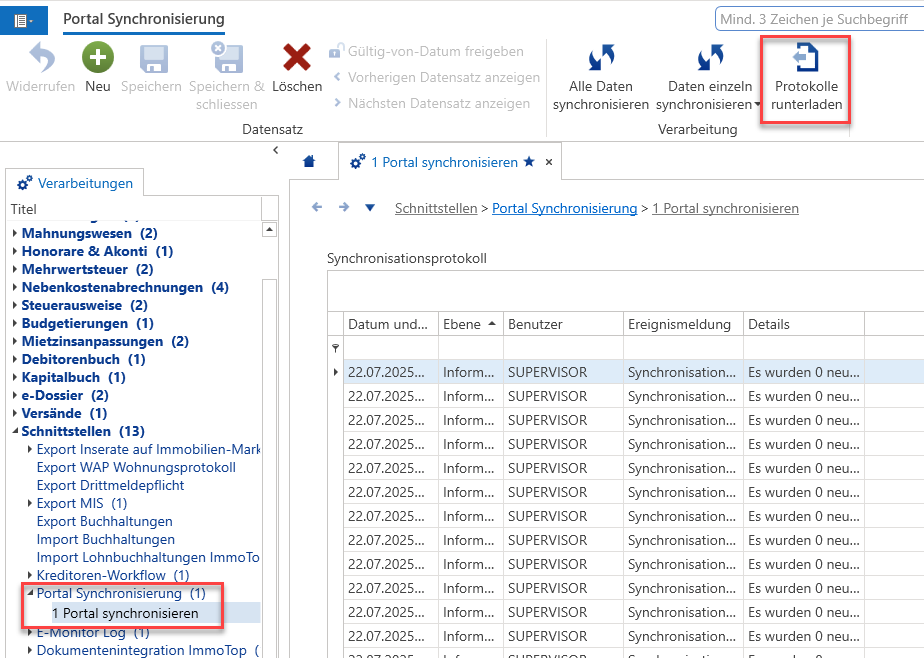Click the Schnittstellen breadcrumb link
This screenshot has width=924, height=658.
(436, 209)
